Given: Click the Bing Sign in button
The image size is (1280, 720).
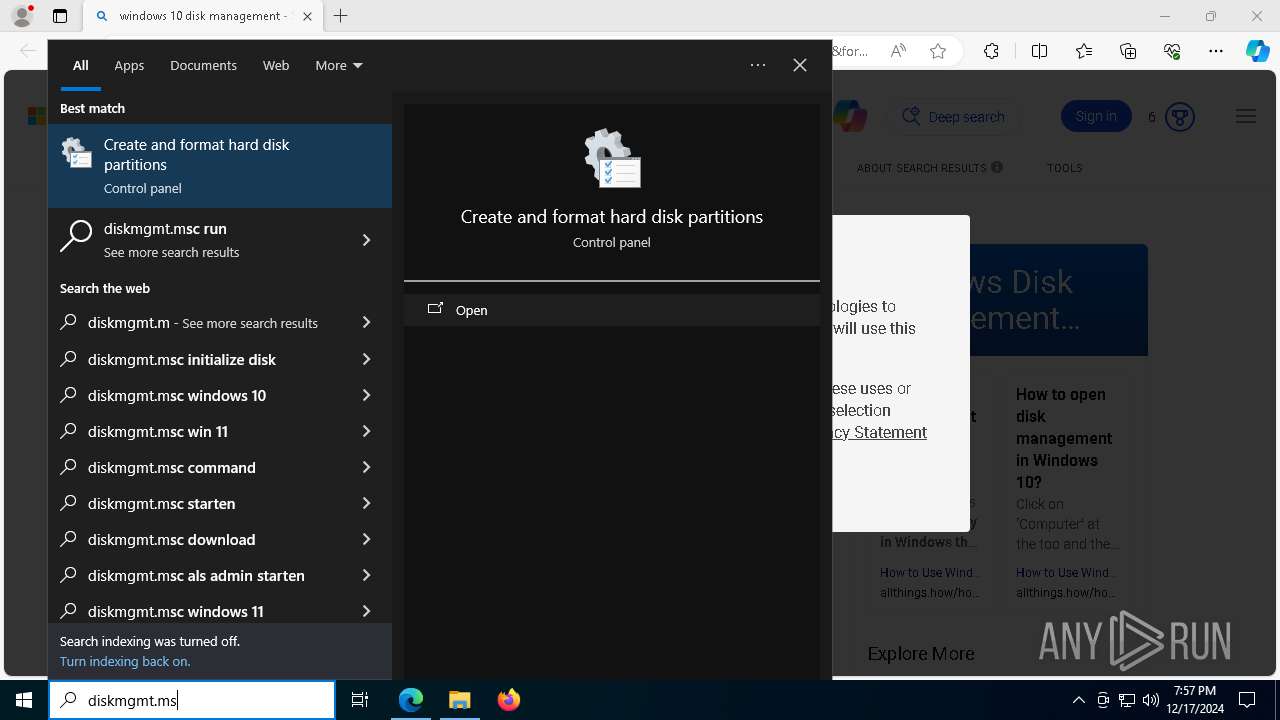Looking at the screenshot, I should 1096,116.
